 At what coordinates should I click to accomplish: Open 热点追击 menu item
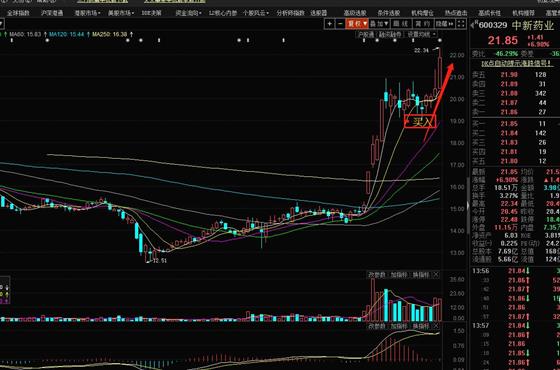point(456,13)
